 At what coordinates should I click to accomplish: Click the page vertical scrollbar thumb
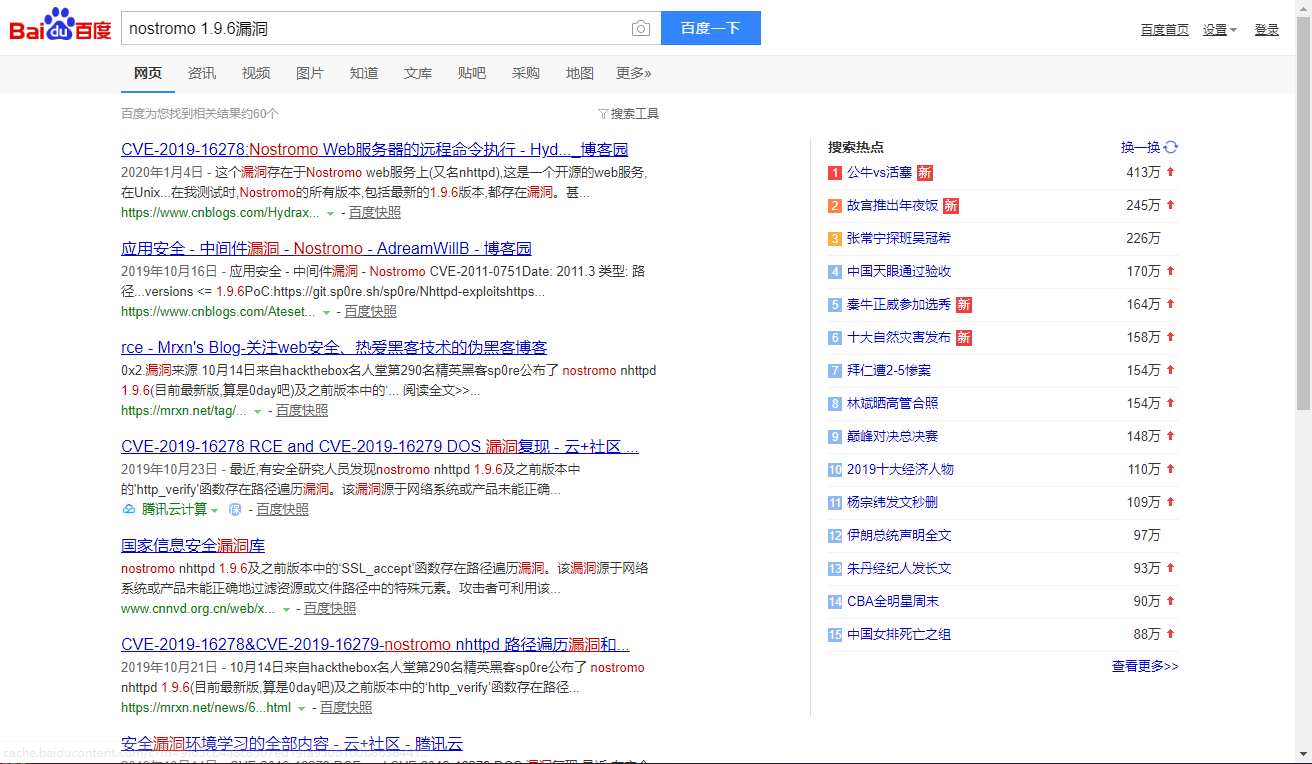(1303, 212)
